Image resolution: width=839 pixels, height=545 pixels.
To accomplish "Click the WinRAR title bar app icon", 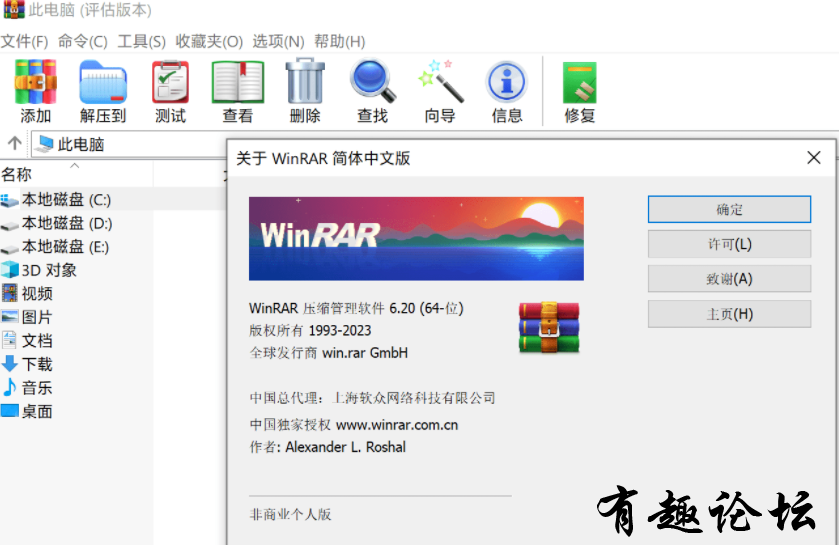I will (x=13, y=9).
